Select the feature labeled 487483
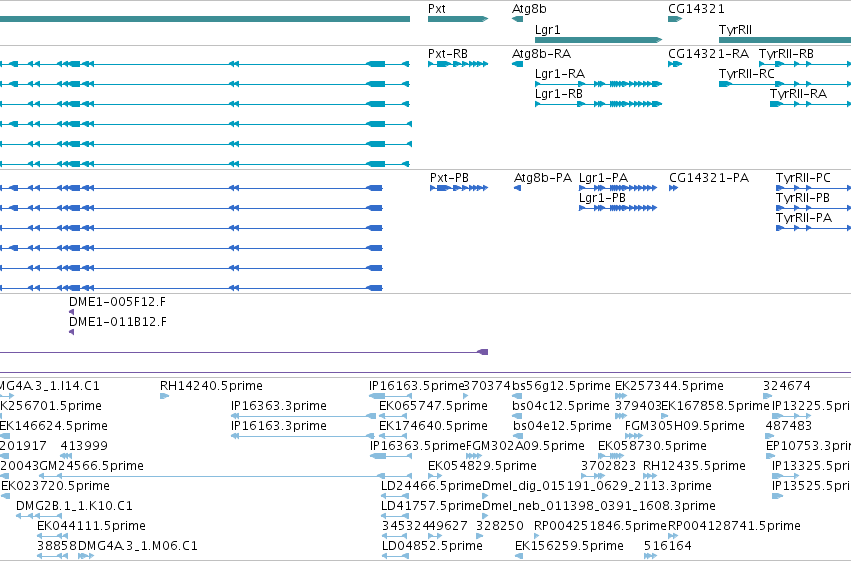 (x=771, y=436)
